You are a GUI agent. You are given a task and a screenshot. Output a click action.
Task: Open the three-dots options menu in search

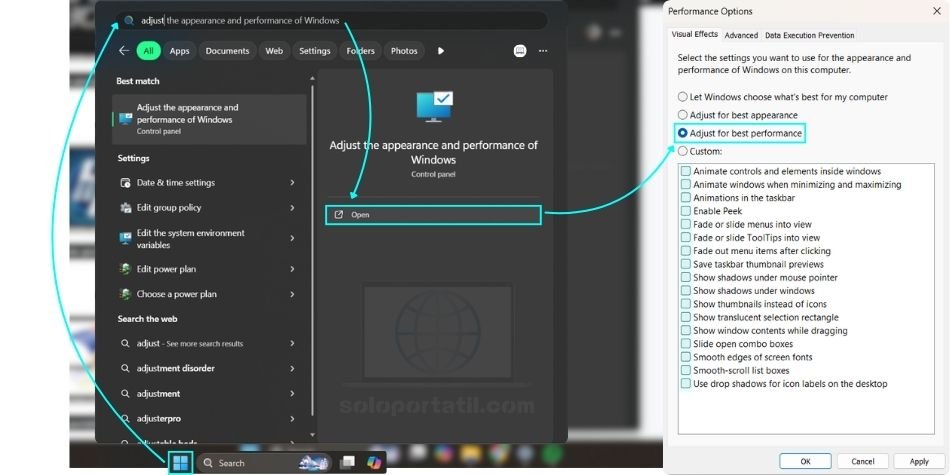(543, 51)
